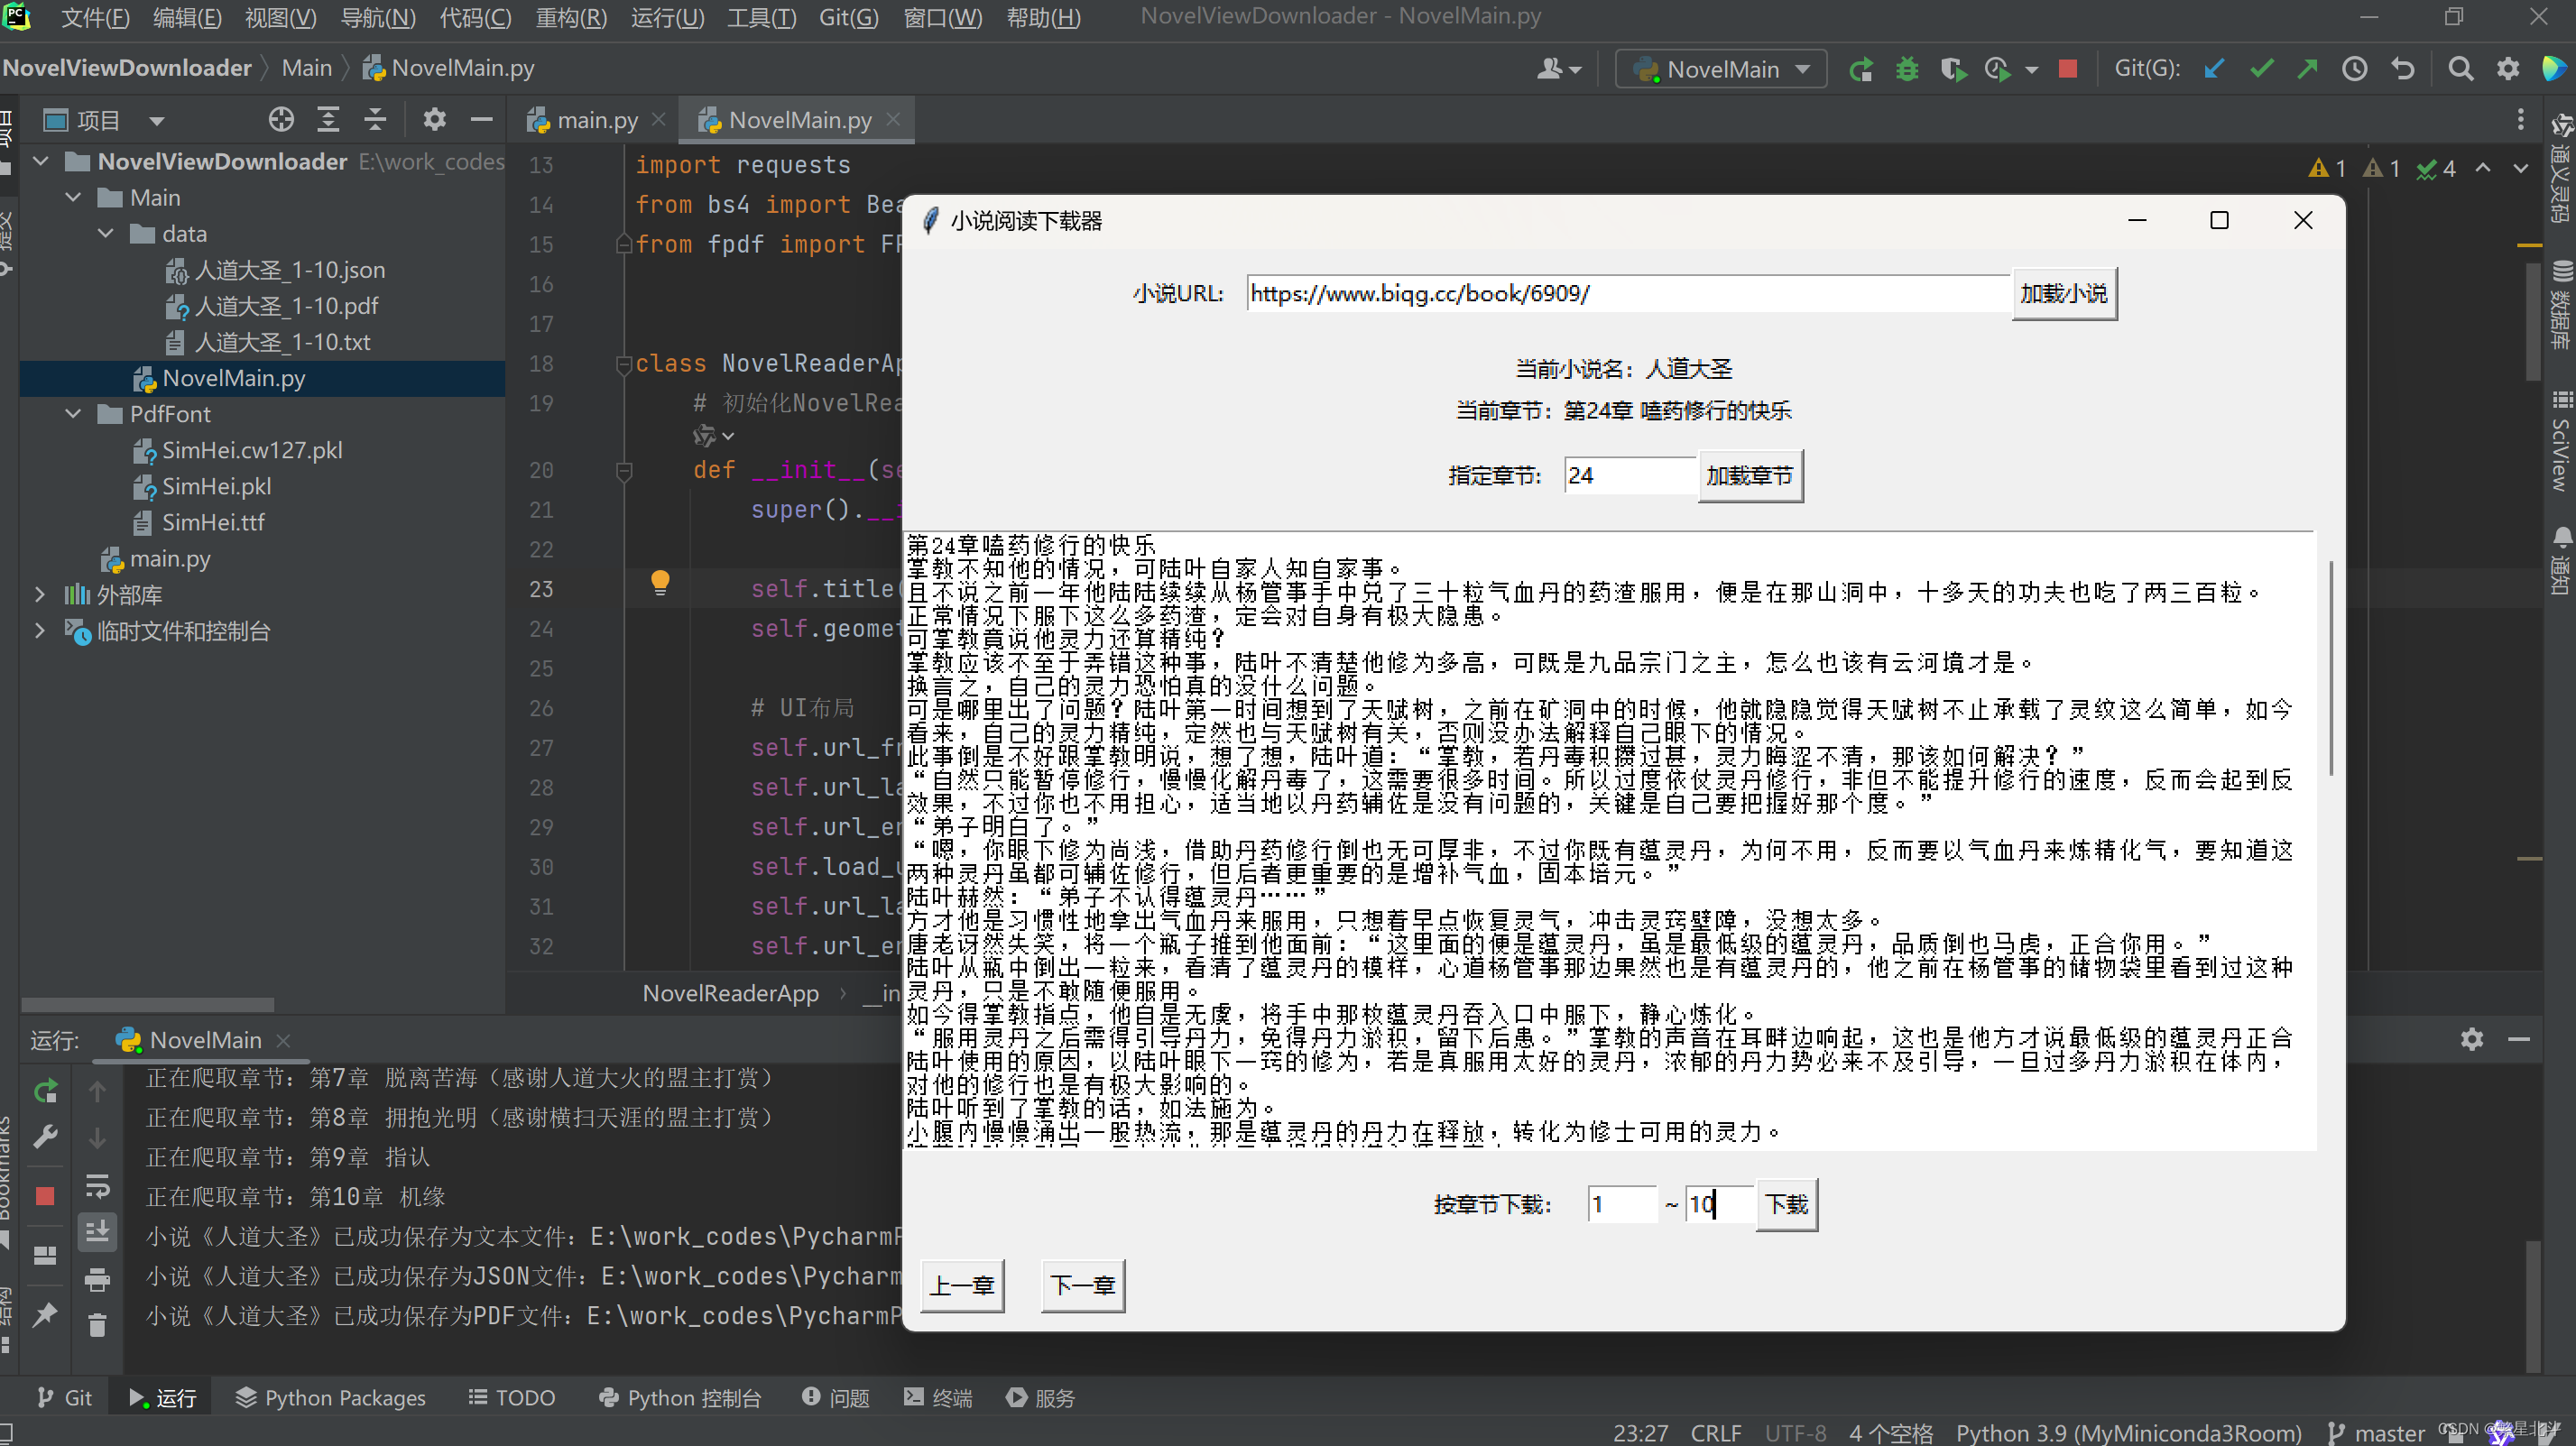Image resolution: width=2576 pixels, height=1446 pixels.
Task: Collapse the PdfFont folder in project tree
Action: [x=73, y=414]
